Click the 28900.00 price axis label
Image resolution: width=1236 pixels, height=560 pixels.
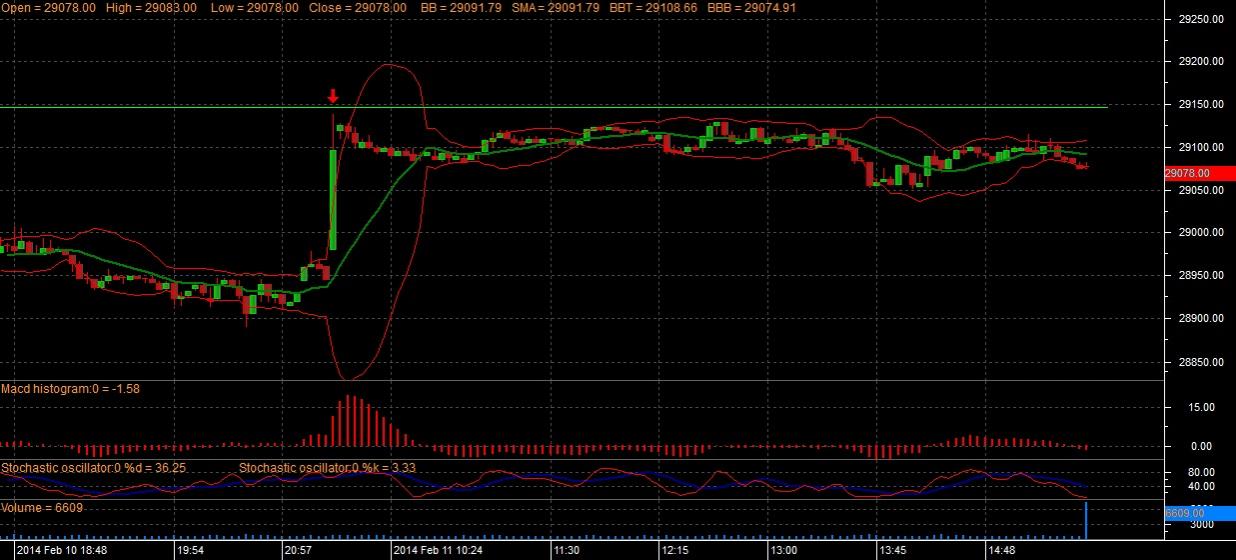[1202, 319]
